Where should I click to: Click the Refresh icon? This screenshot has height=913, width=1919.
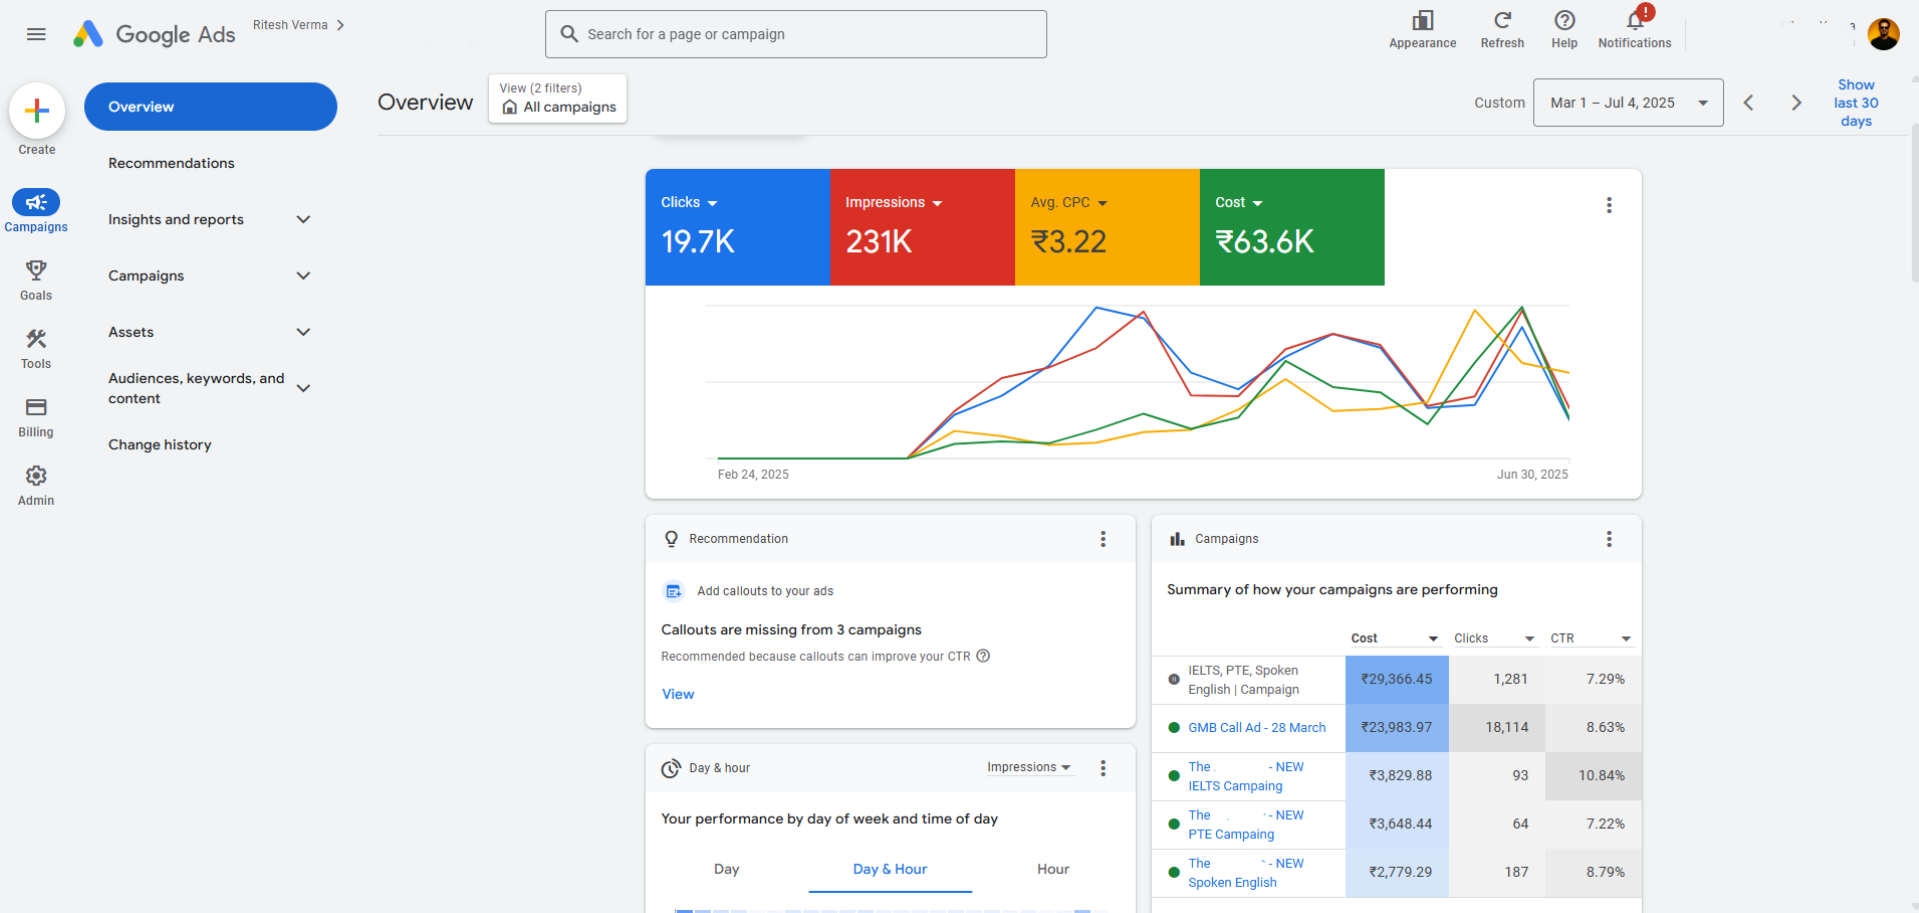coord(1502,29)
